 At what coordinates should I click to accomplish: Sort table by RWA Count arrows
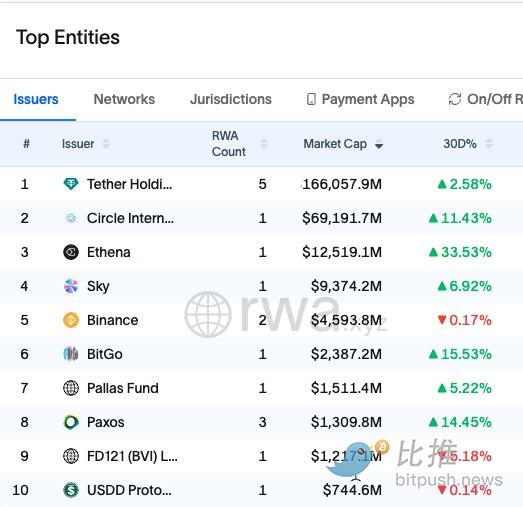coord(264,144)
